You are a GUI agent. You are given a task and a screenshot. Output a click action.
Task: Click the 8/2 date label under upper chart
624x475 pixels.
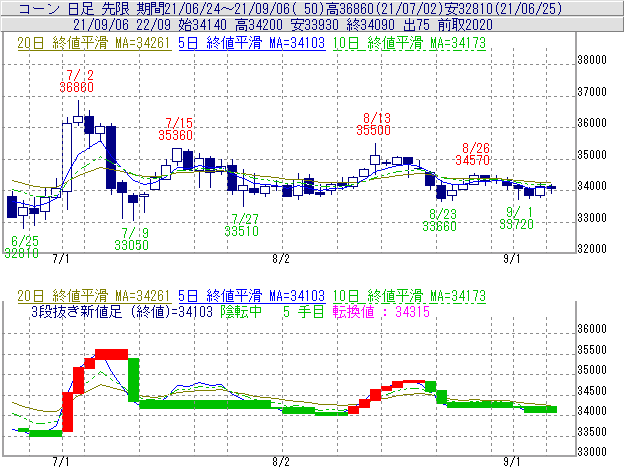tap(281, 259)
